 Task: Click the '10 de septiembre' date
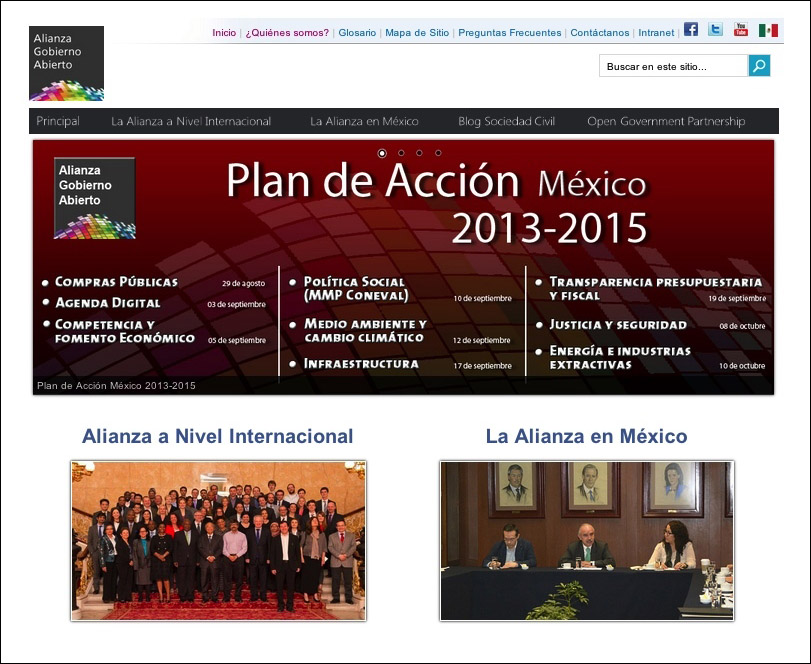click(483, 299)
